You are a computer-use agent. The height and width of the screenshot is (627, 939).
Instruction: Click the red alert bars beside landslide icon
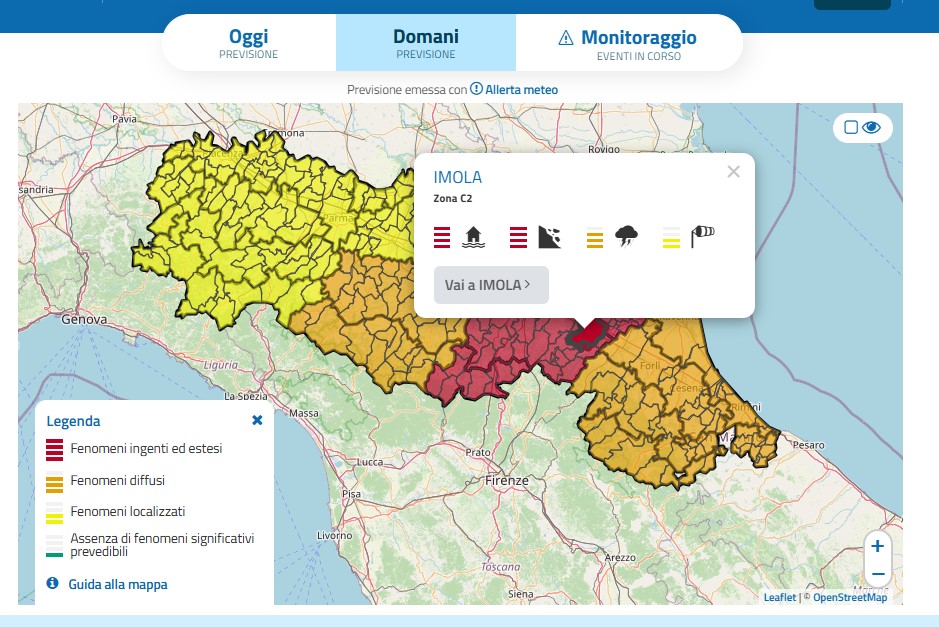click(x=519, y=237)
